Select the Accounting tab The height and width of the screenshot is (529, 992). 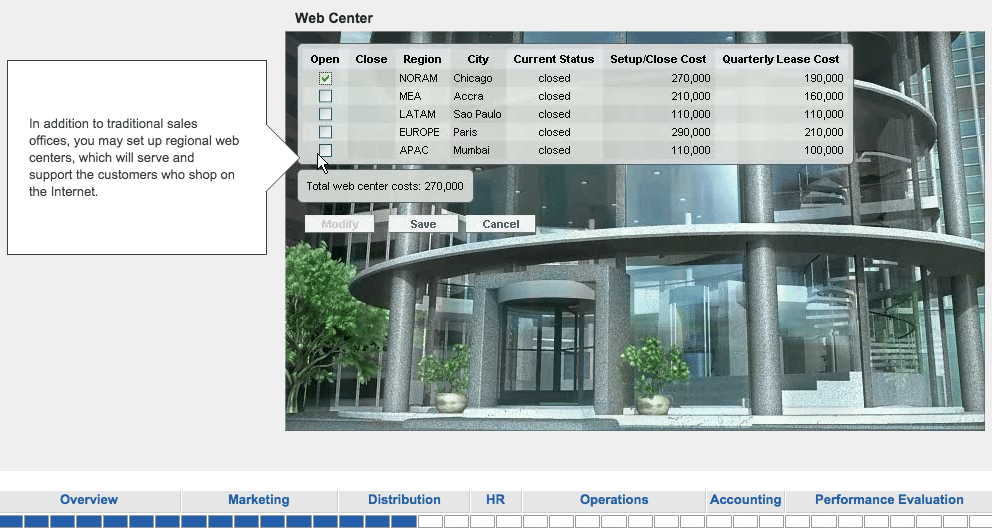click(745, 500)
